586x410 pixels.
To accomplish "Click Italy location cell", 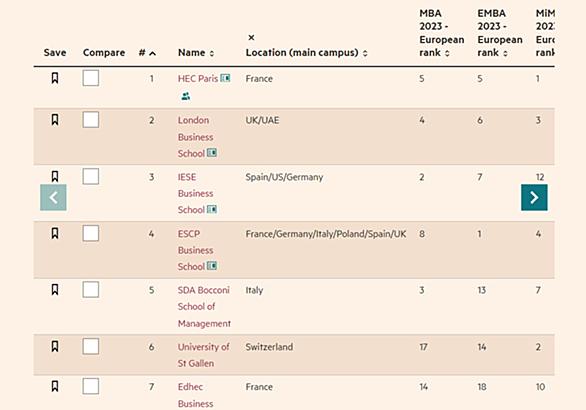I will point(255,290).
